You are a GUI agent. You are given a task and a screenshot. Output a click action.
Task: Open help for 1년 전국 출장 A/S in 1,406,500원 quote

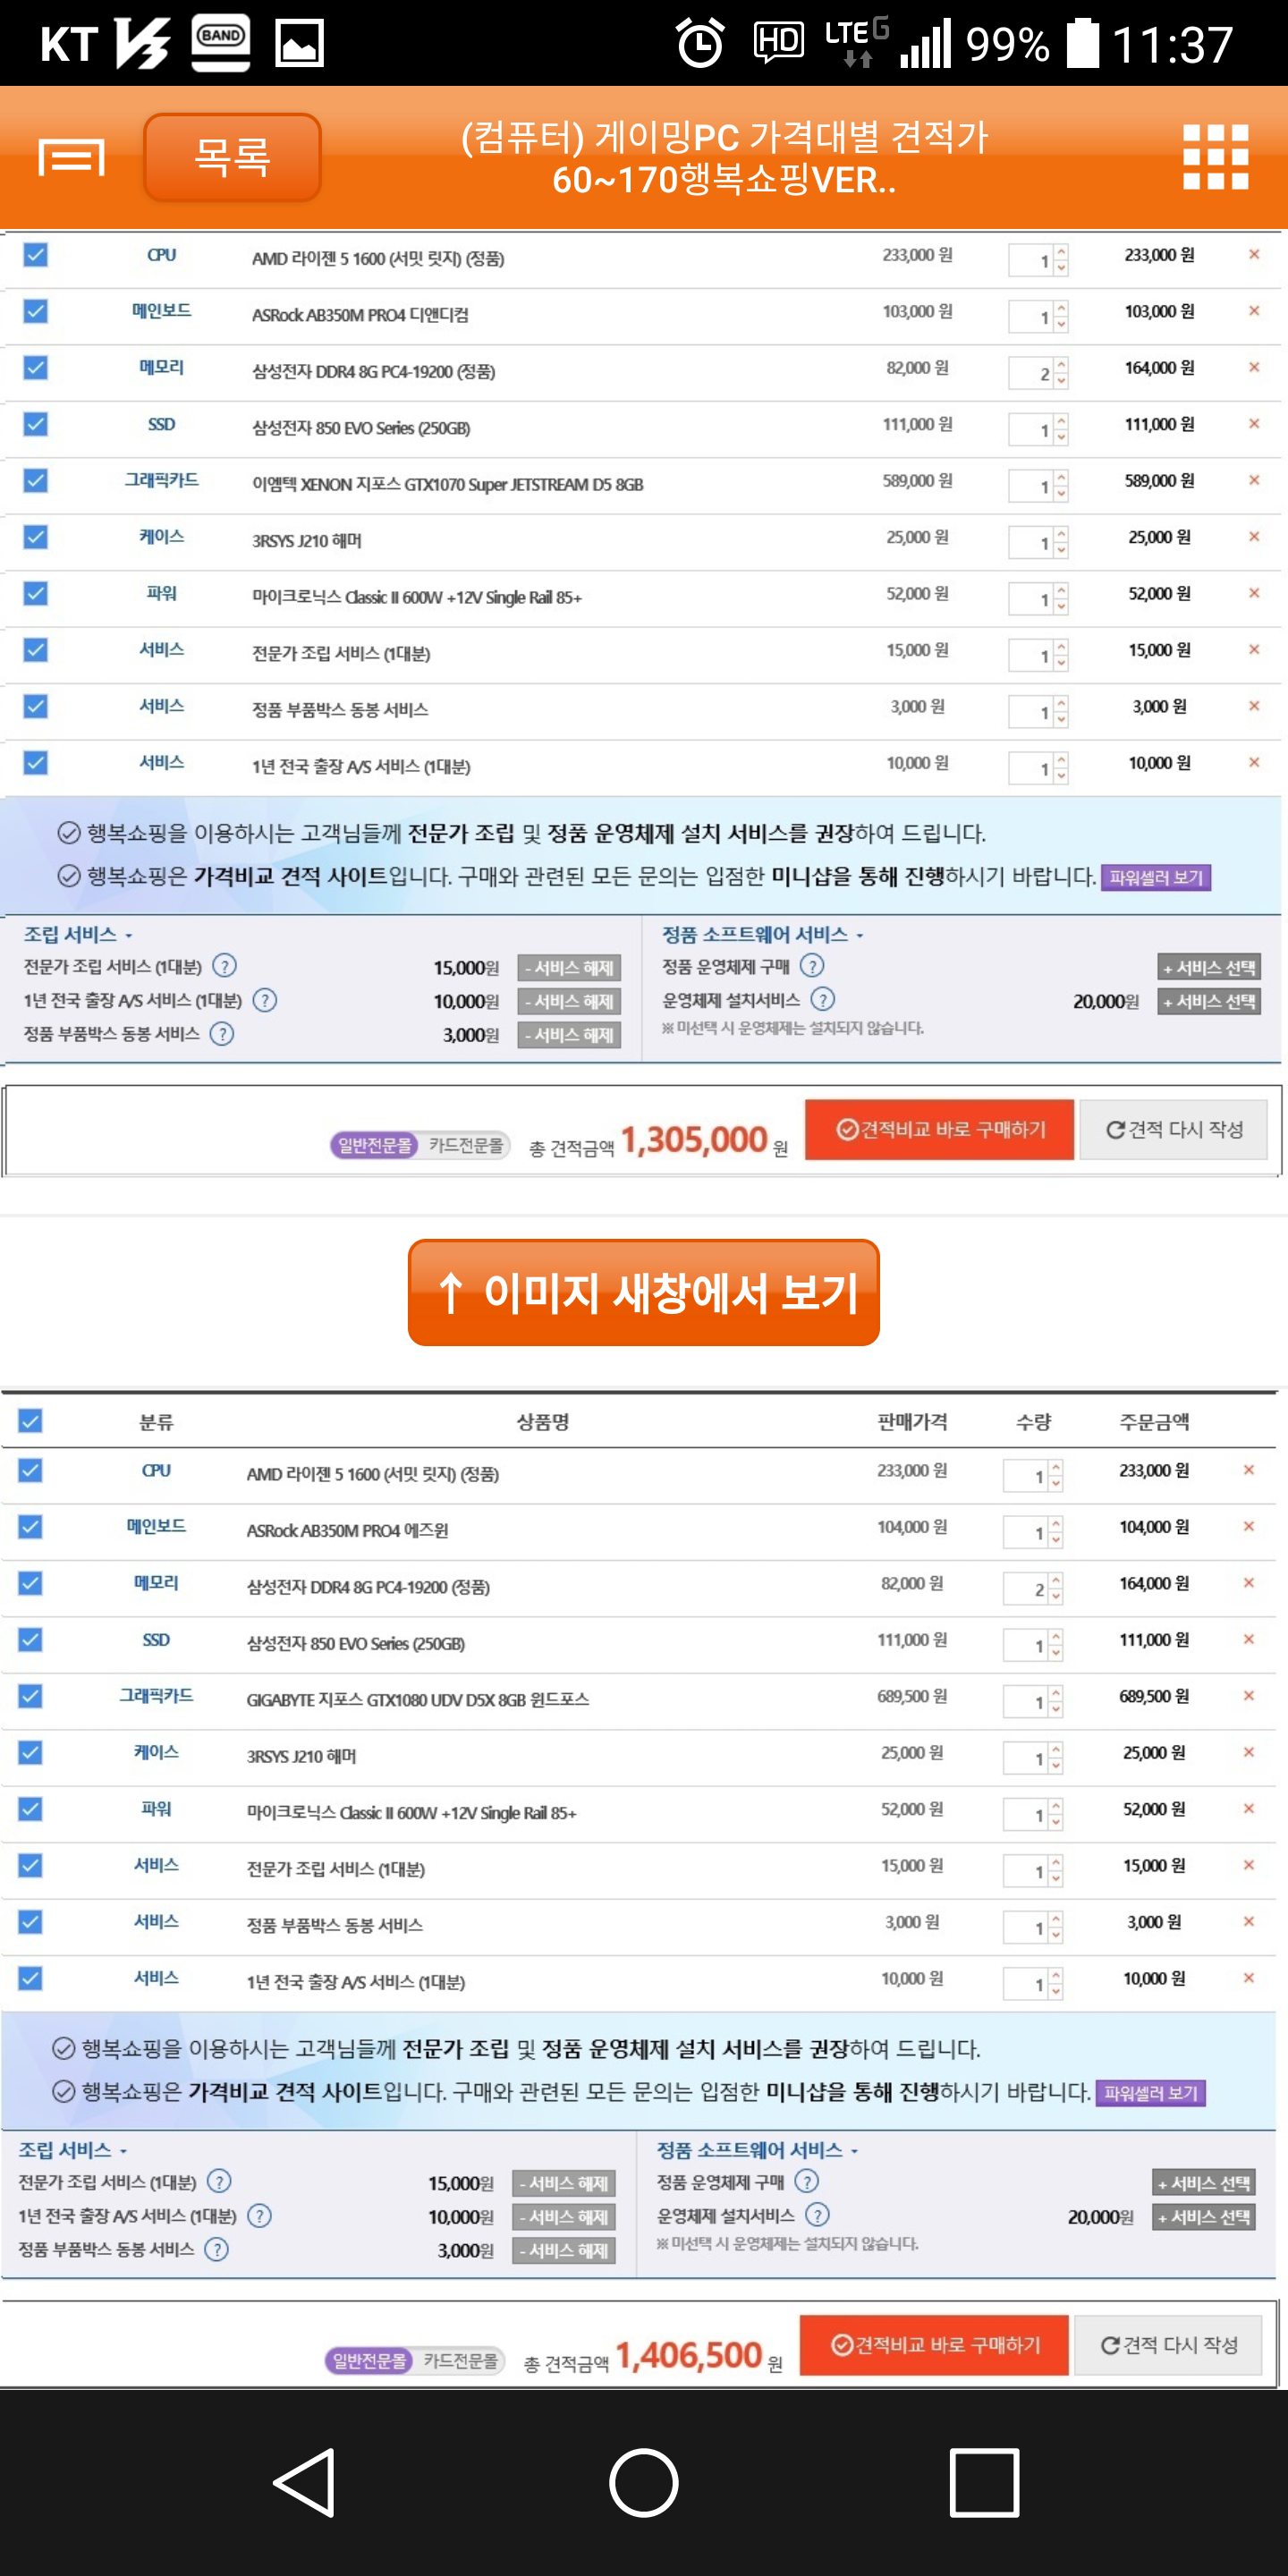[x=260, y=2215]
